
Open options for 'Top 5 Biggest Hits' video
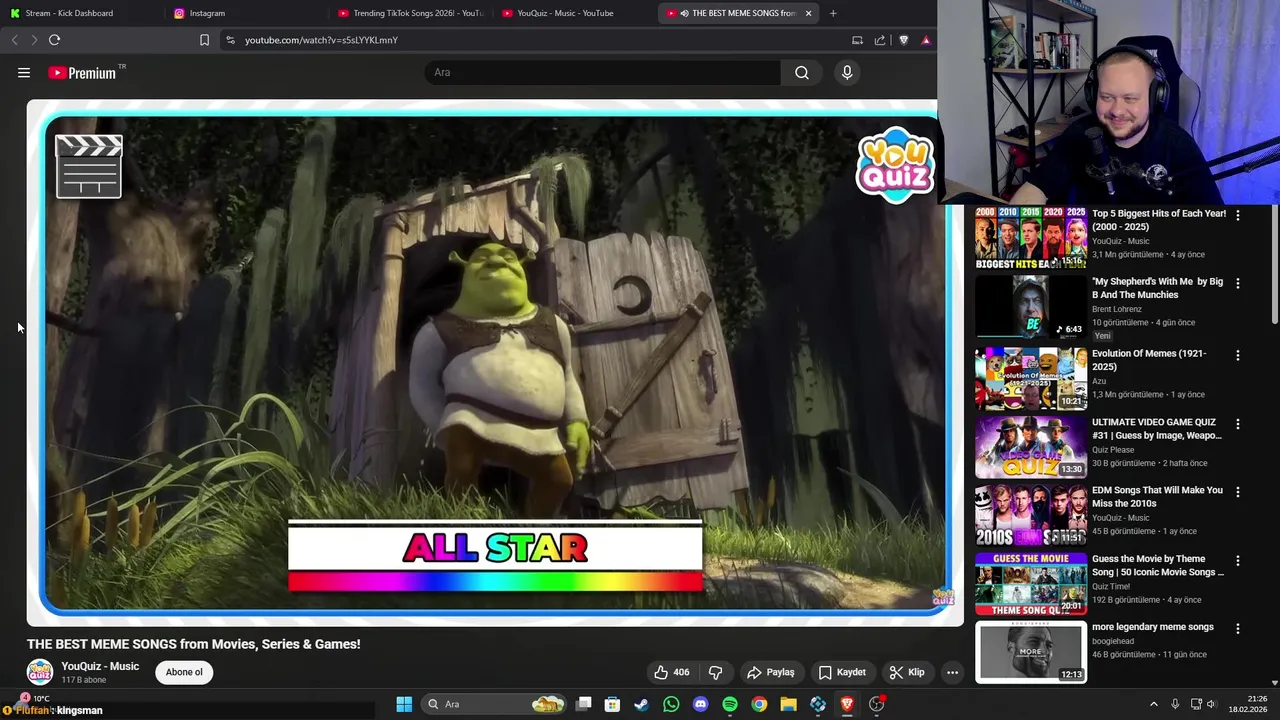pyautogui.click(x=1238, y=215)
